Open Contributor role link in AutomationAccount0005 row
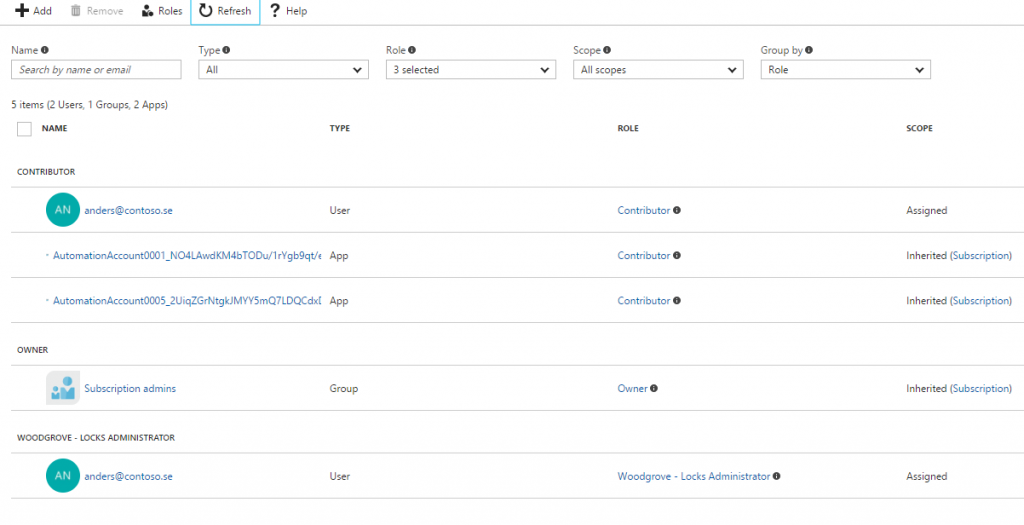 click(x=644, y=300)
